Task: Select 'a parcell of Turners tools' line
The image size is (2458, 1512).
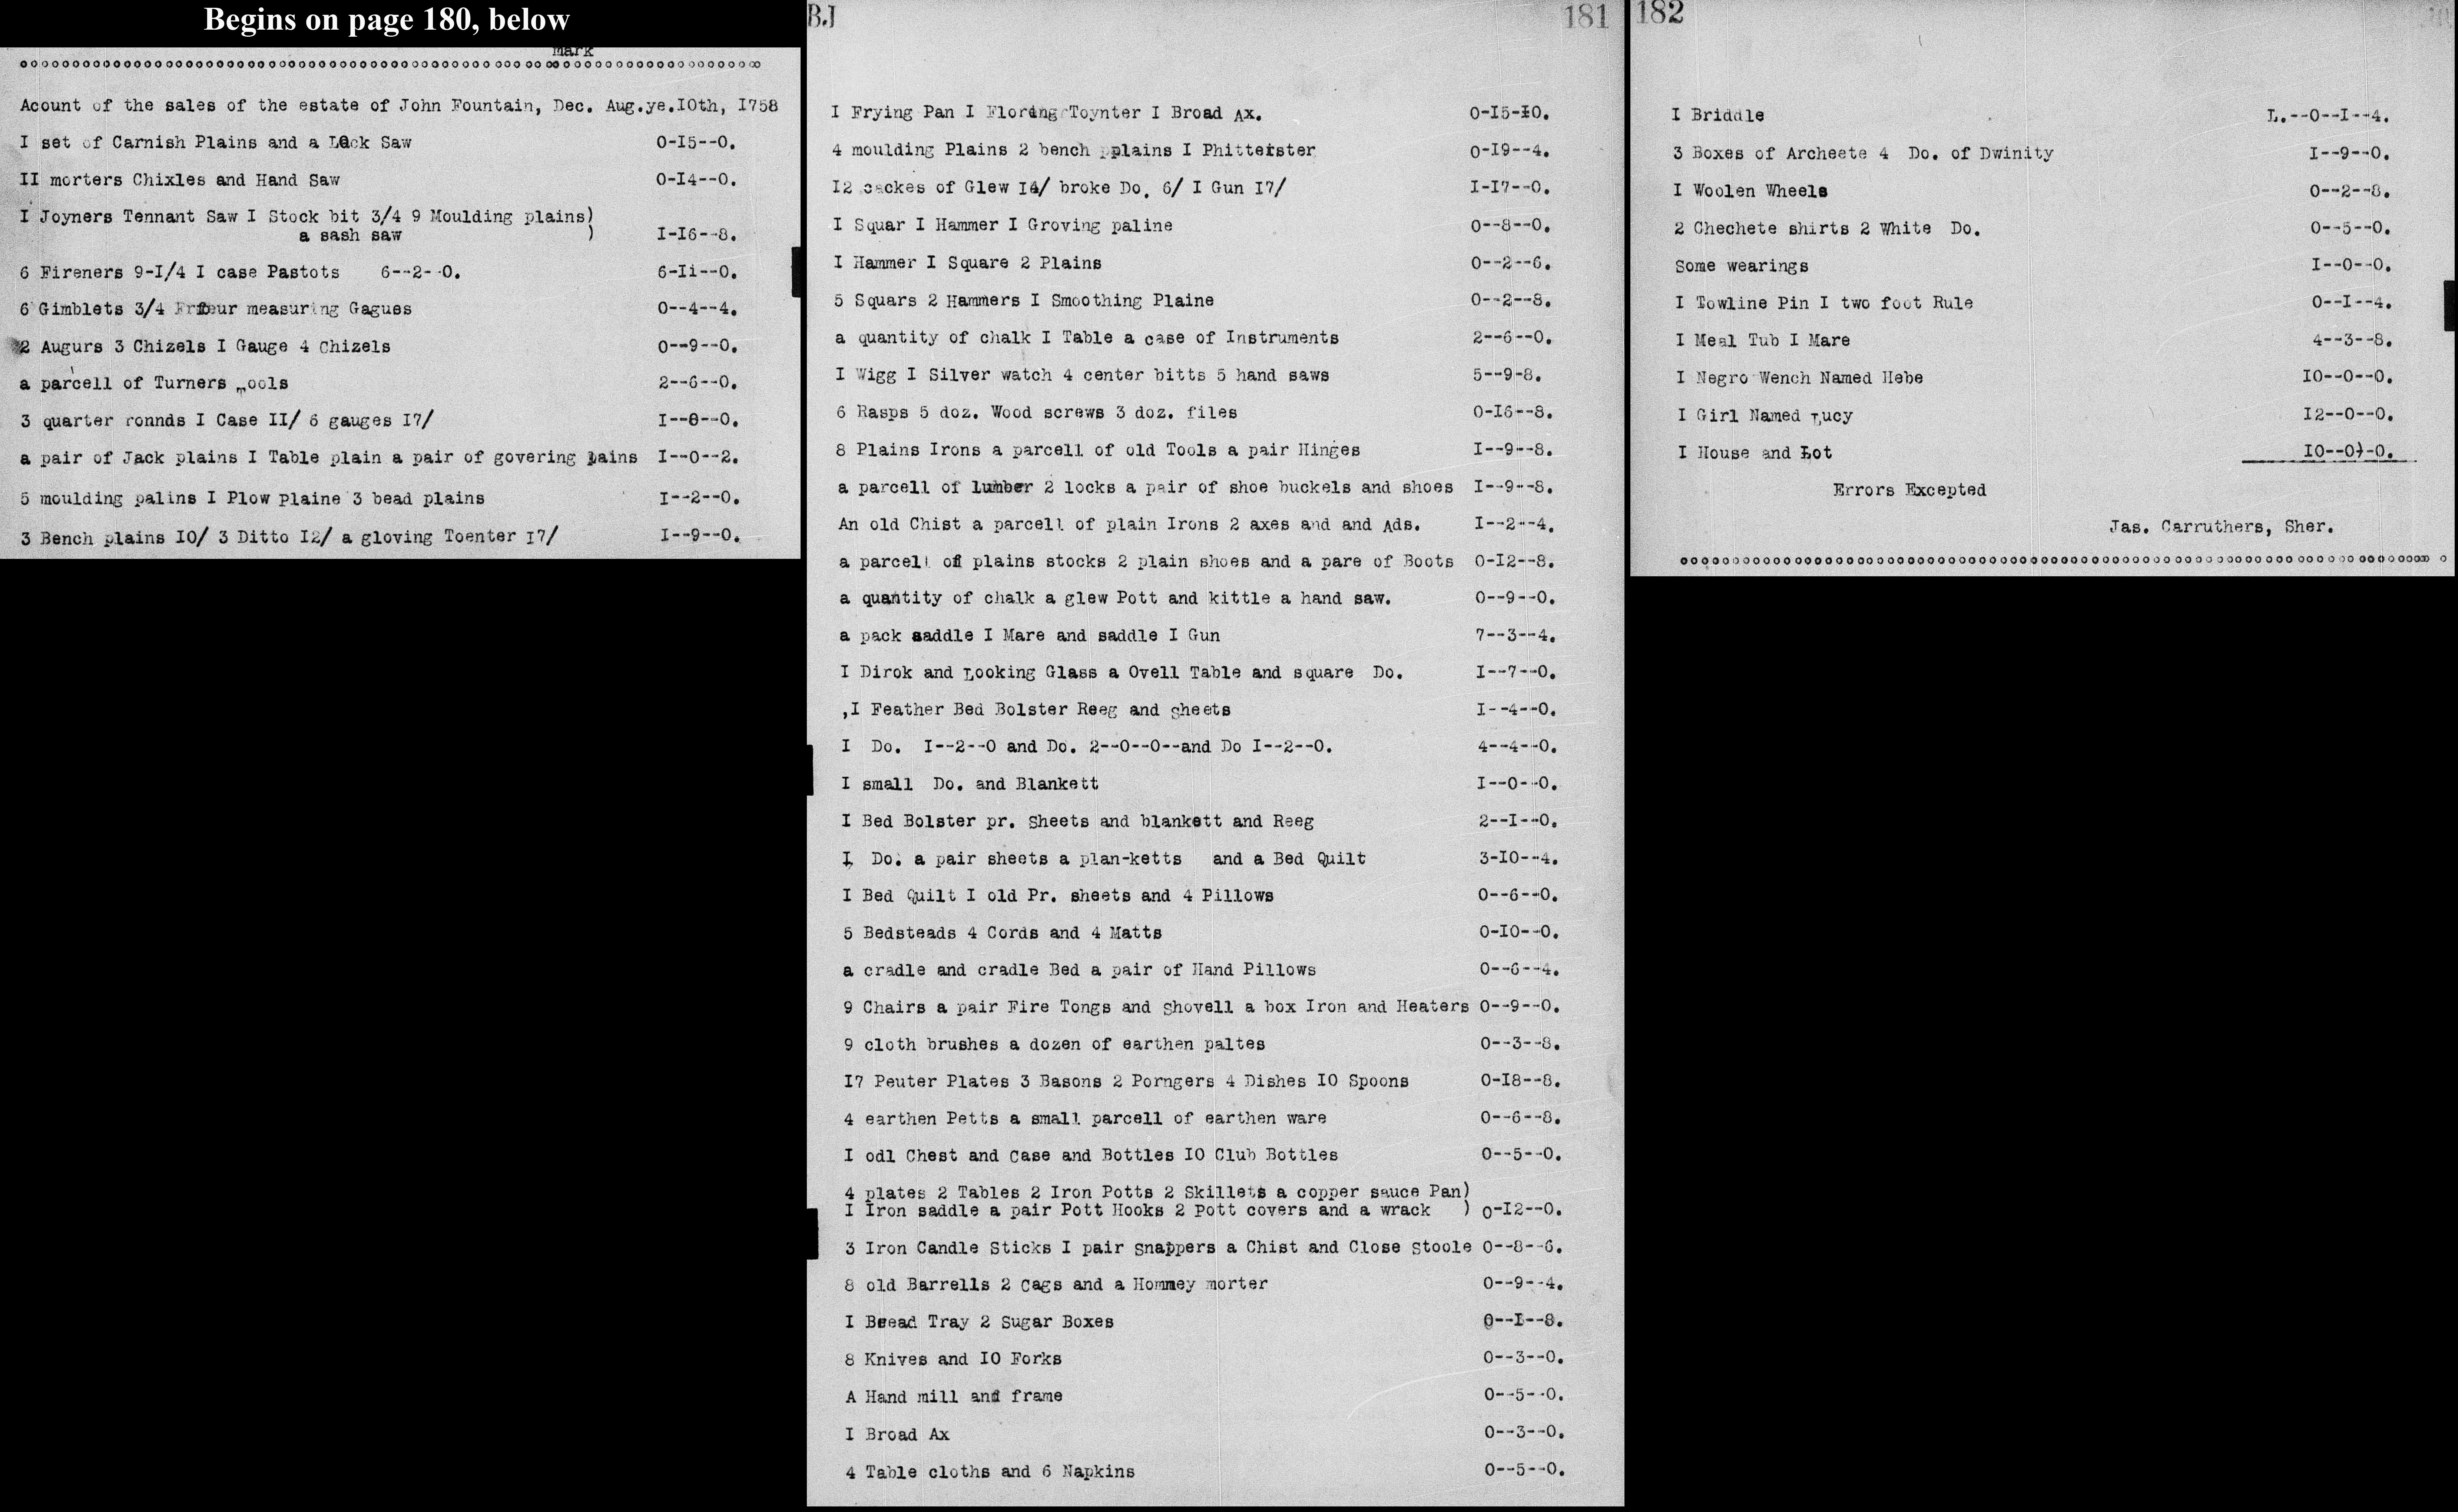Action: 154,384
